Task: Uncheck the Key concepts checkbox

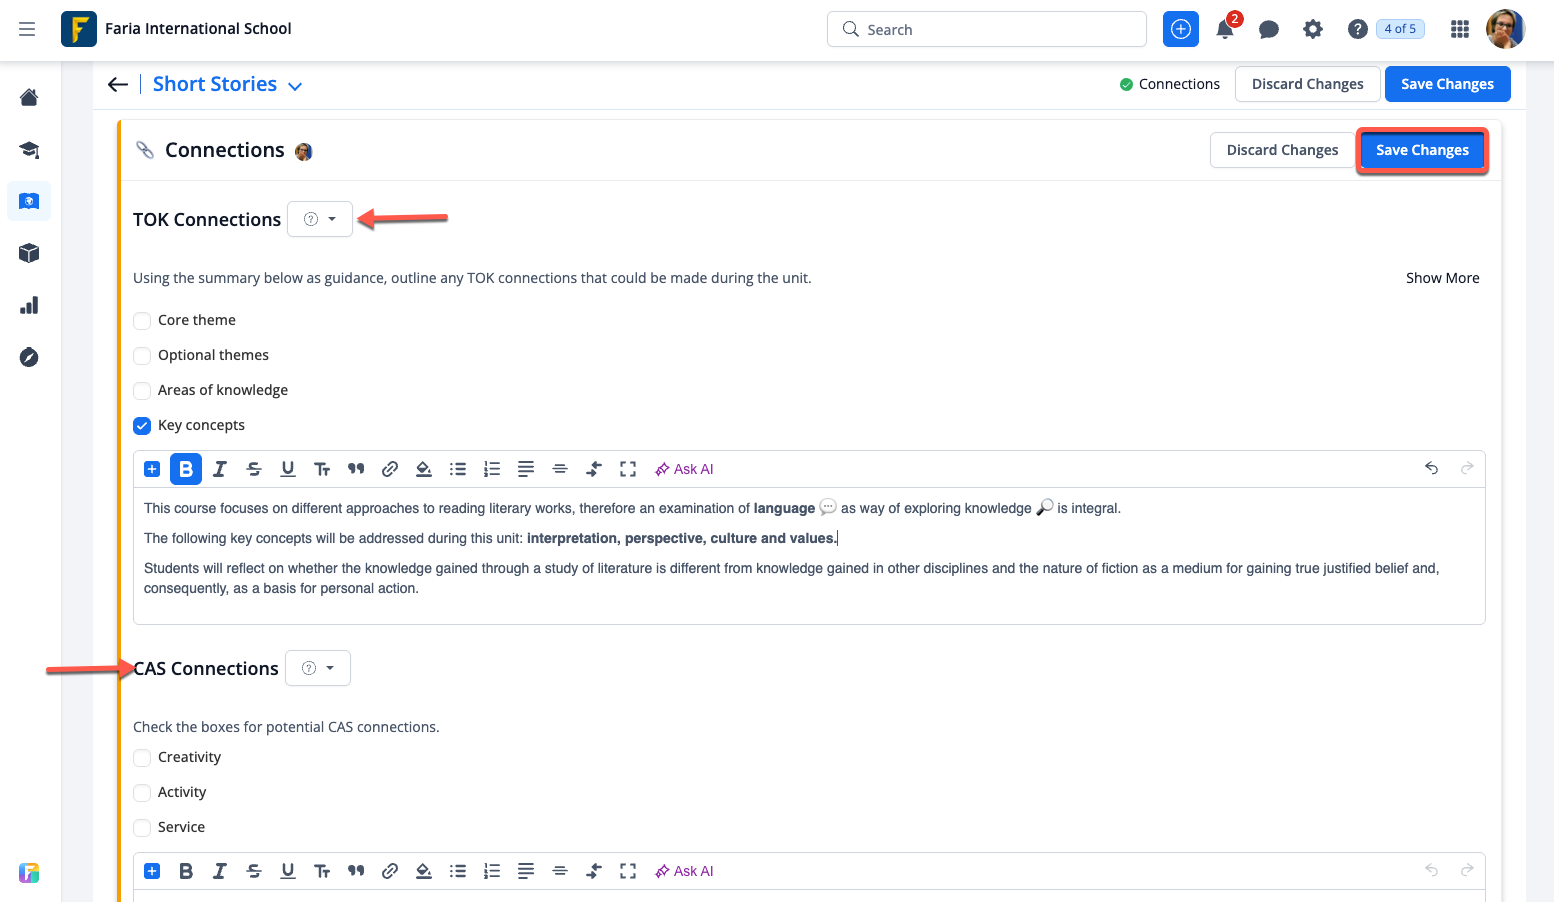Action: pyautogui.click(x=143, y=426)
